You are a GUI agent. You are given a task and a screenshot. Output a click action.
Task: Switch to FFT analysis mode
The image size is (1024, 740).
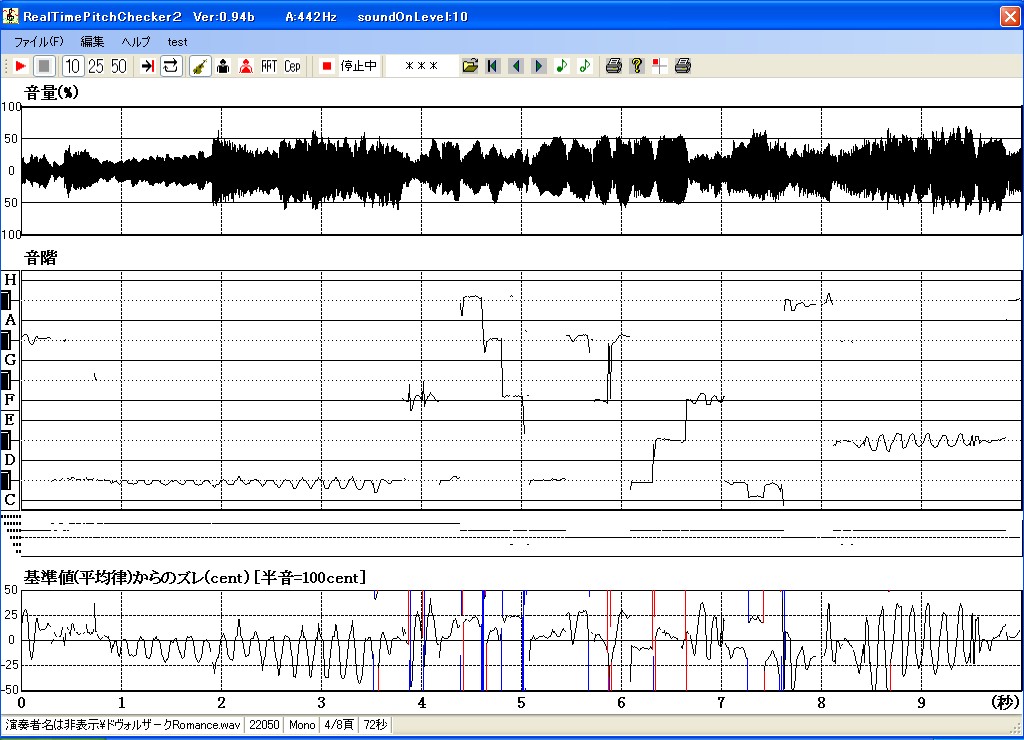pyautogui.click(x=269, y=66)
